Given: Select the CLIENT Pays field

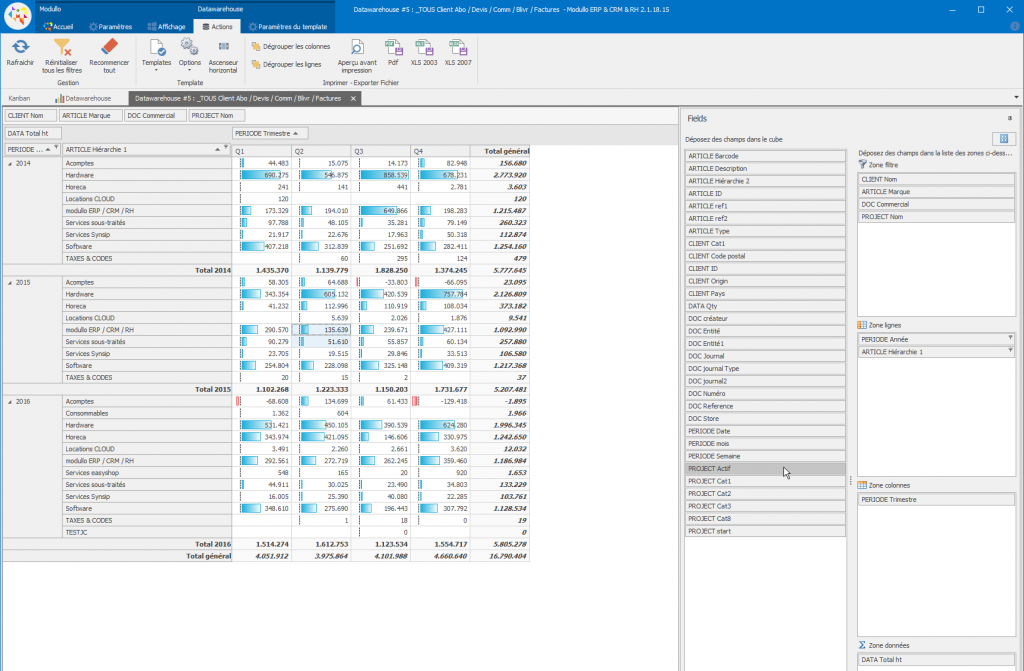Looking at the screenshot, I should tap(765, 294).
